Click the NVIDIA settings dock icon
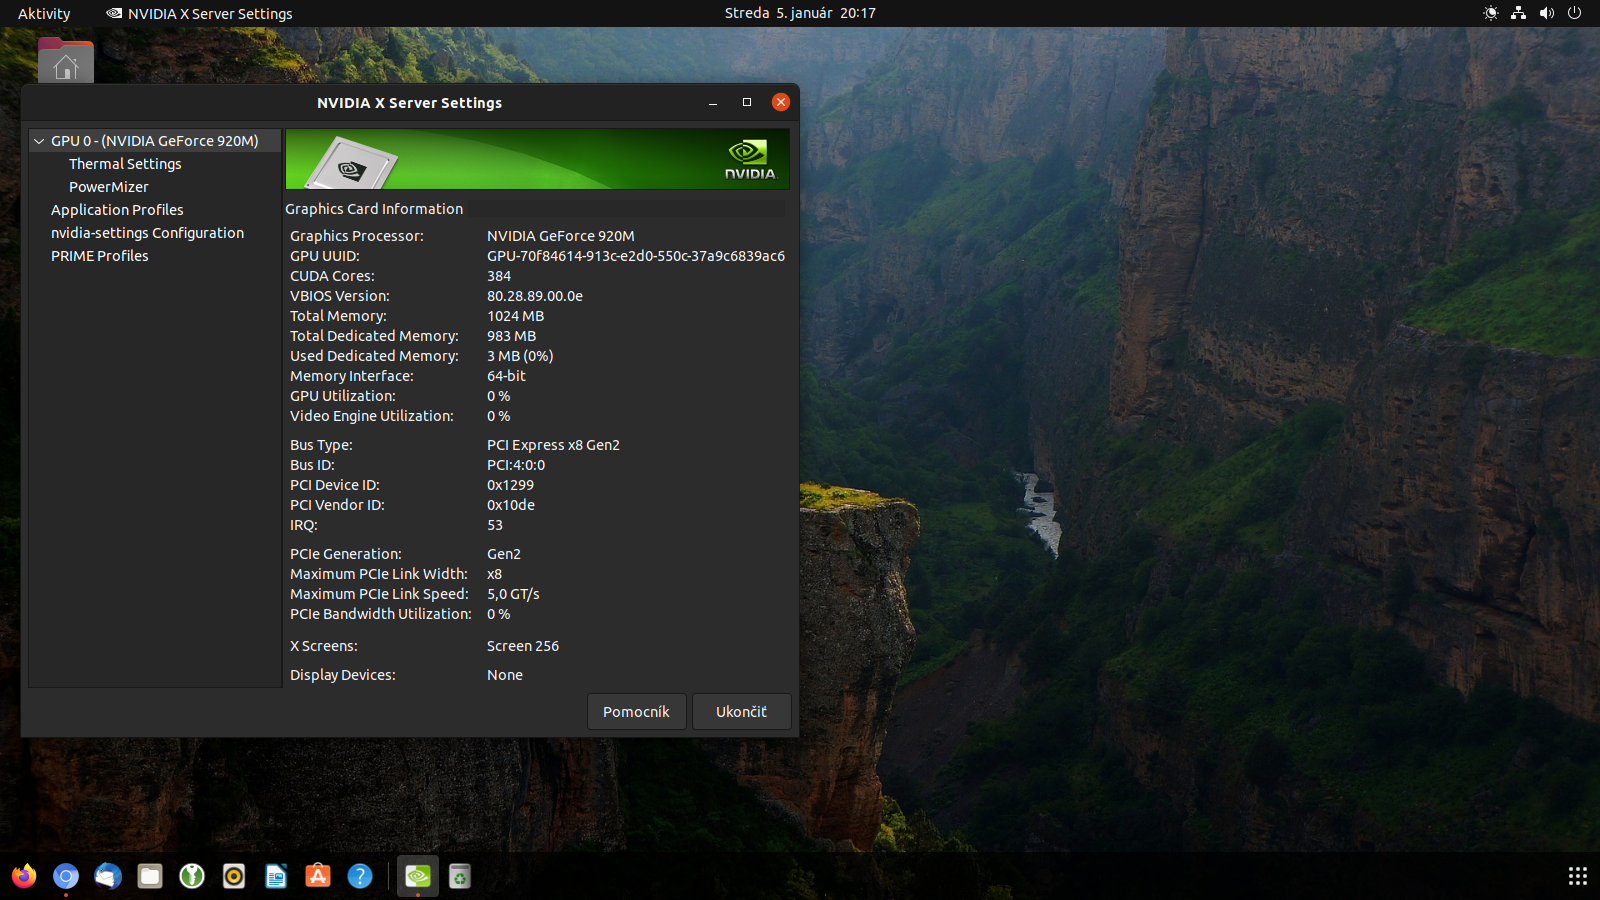Image resolution: width=1600 pixels, height=900 pixels. point(418,877)
